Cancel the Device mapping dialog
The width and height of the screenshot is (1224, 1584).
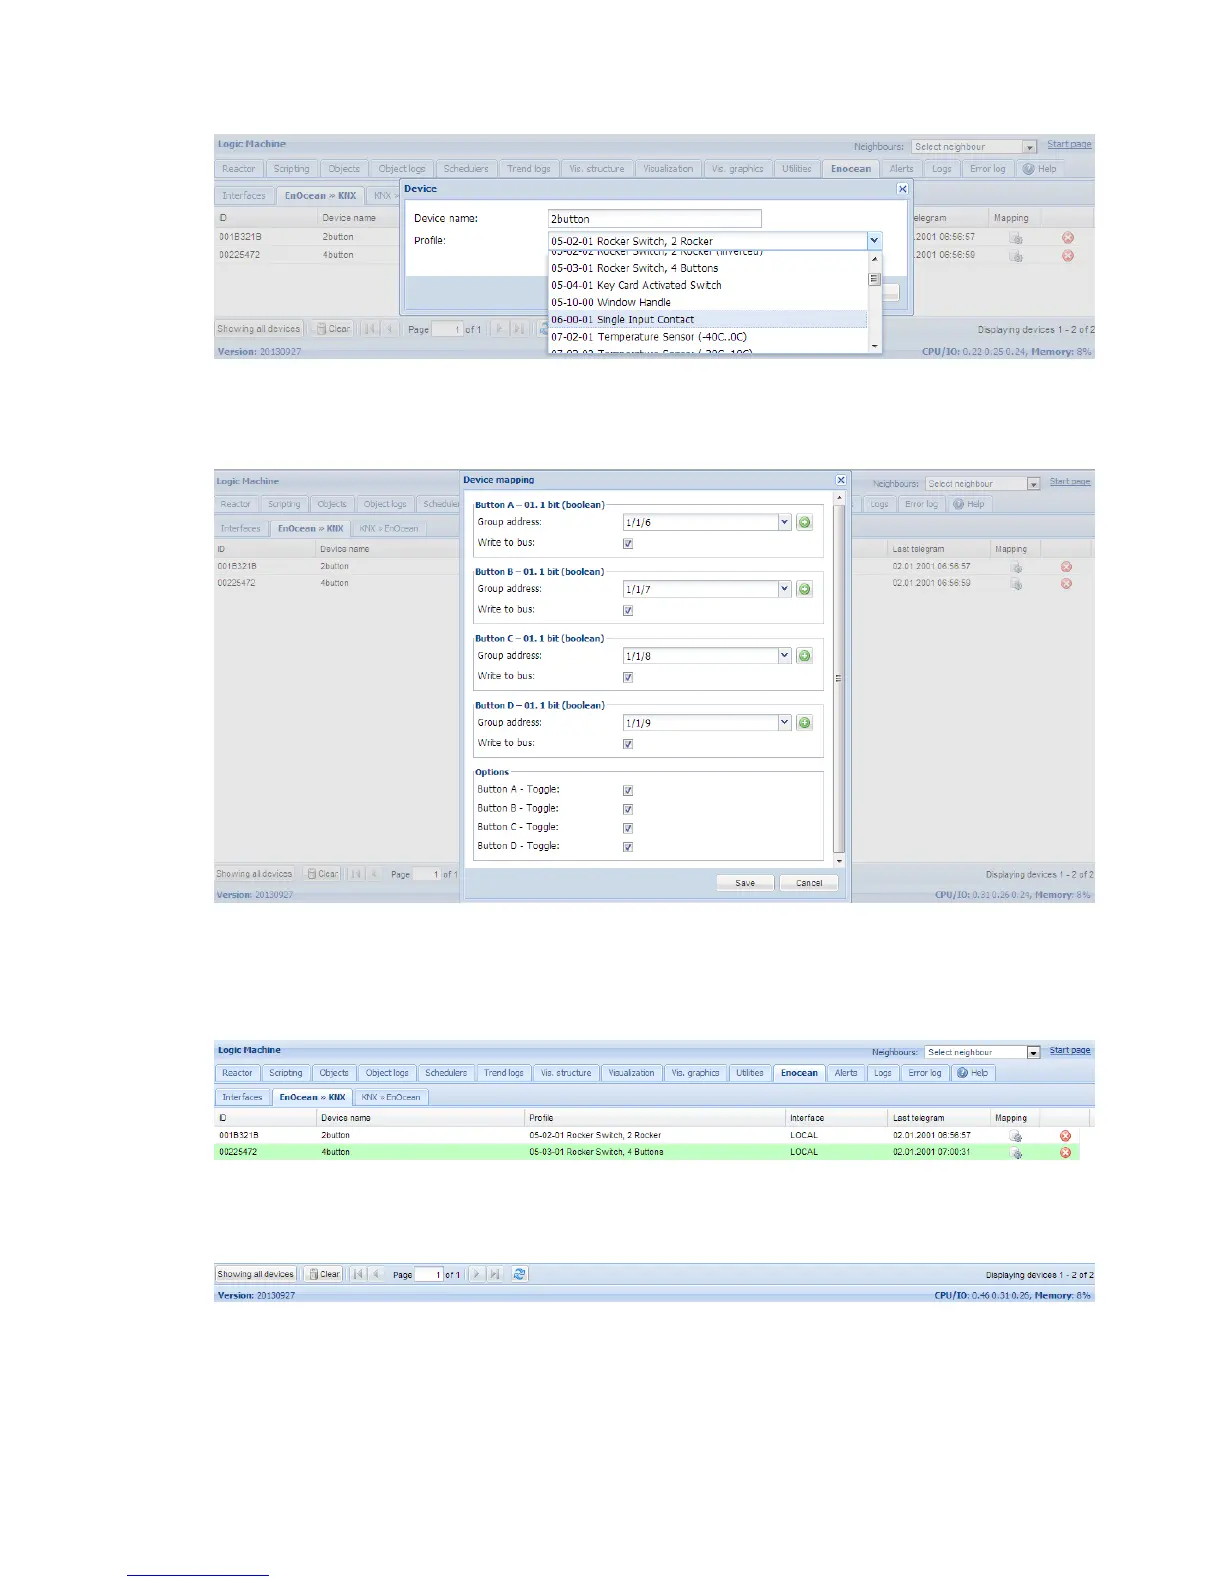coord(809,883)
